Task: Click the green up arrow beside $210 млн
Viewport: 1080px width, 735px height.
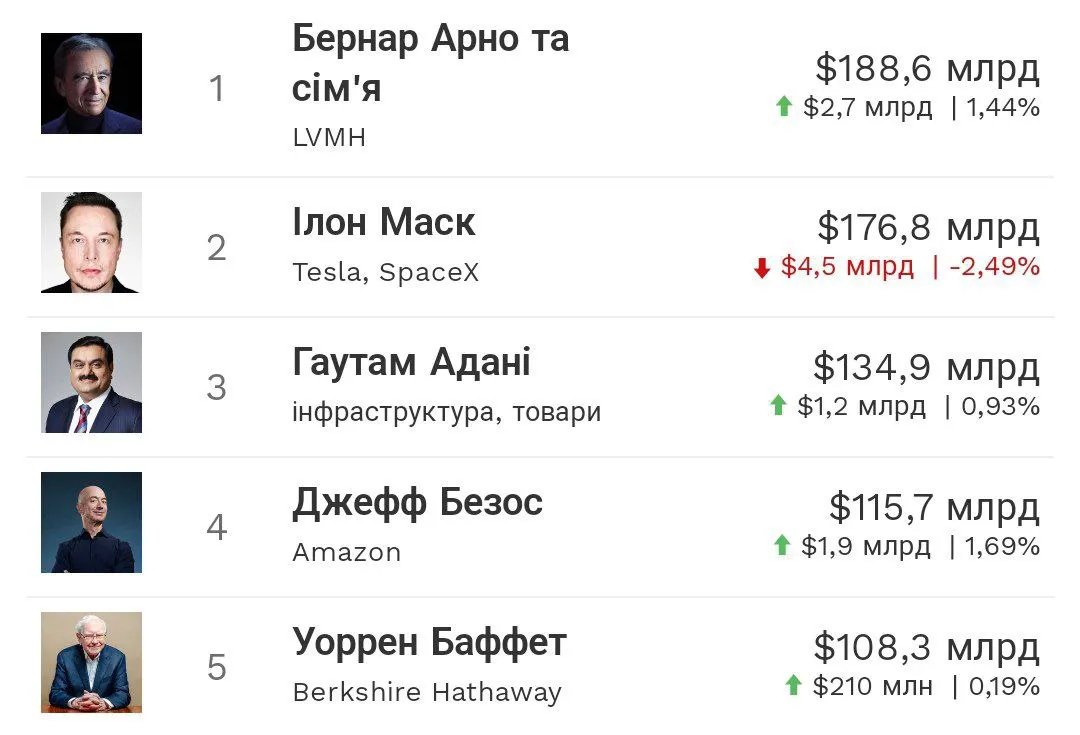Action: click(793, 685)
